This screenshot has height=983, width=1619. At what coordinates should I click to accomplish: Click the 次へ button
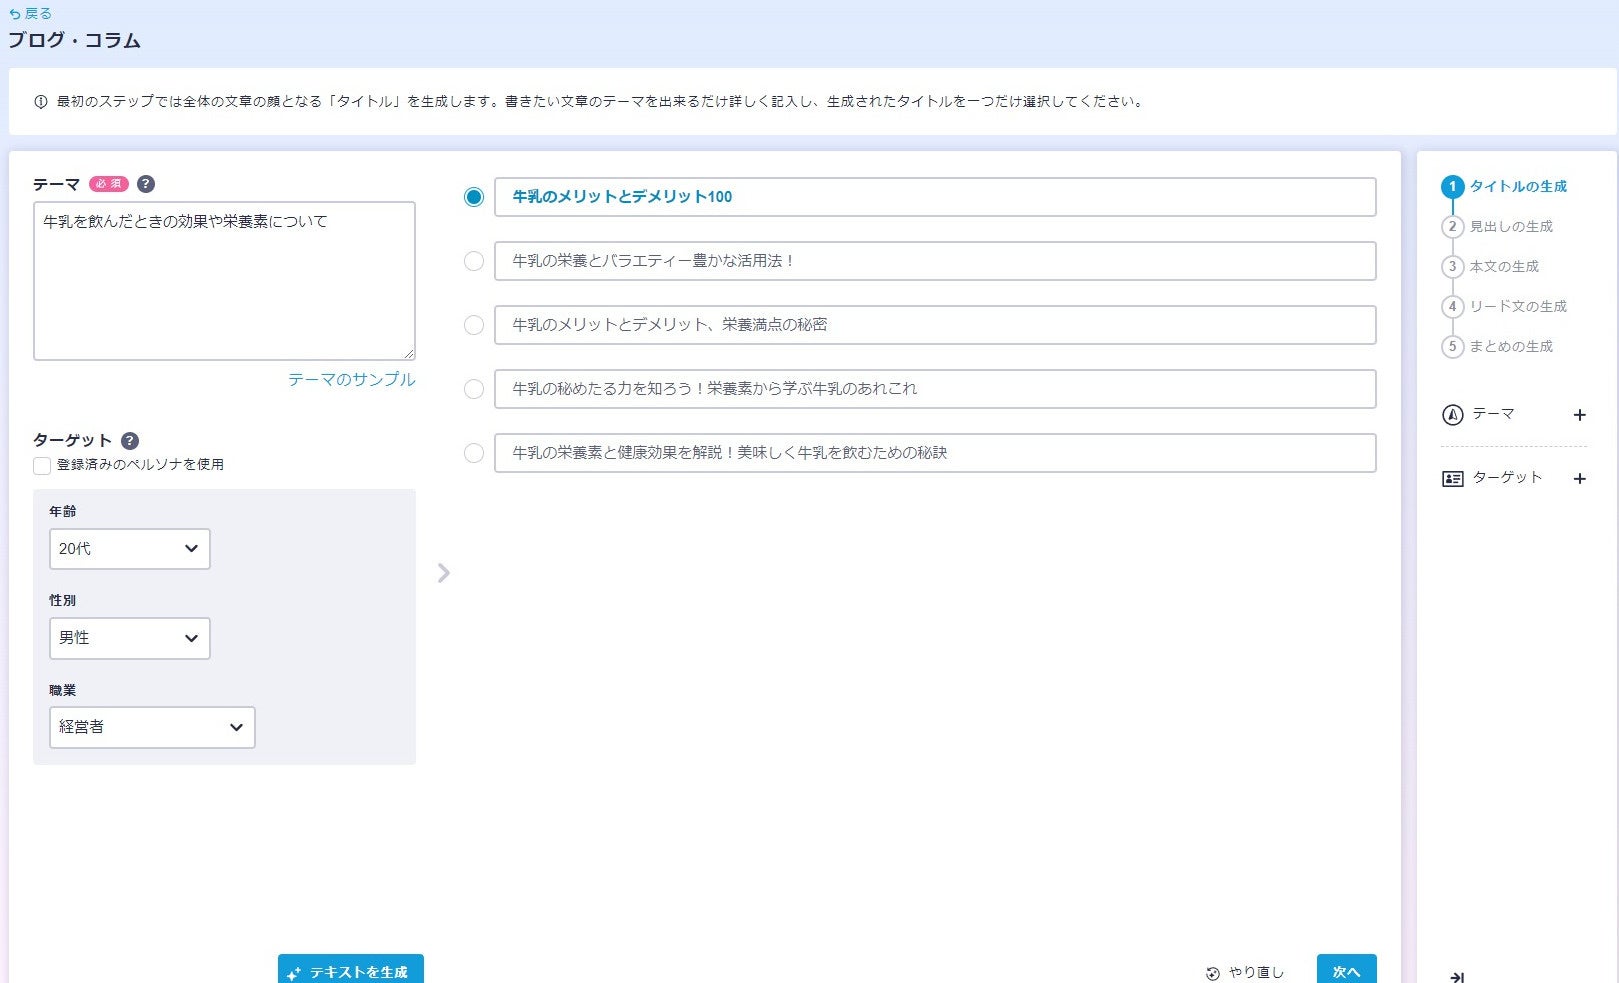[1347, 969]
